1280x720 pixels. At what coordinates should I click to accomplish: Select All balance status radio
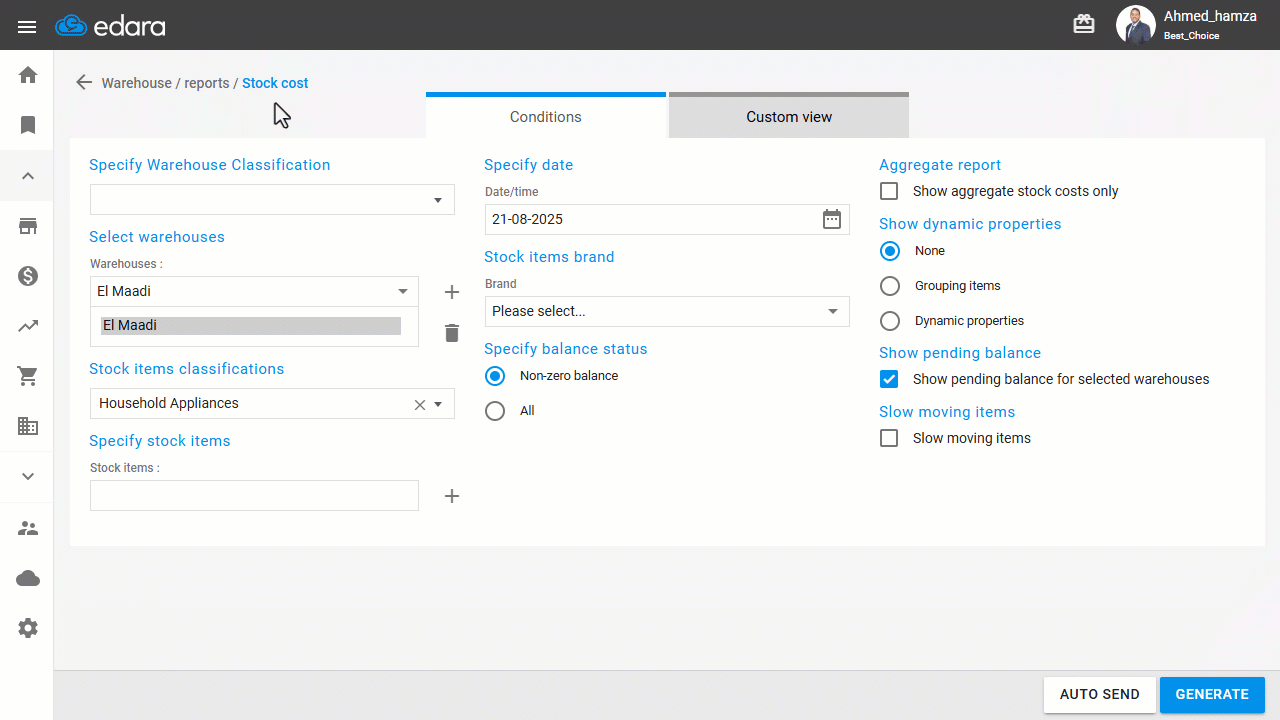click(x=495, y=411)
